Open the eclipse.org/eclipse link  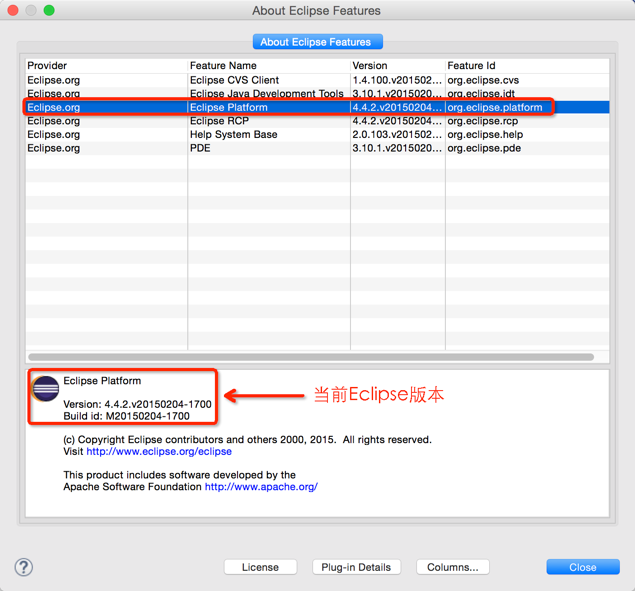pos(159,452)
